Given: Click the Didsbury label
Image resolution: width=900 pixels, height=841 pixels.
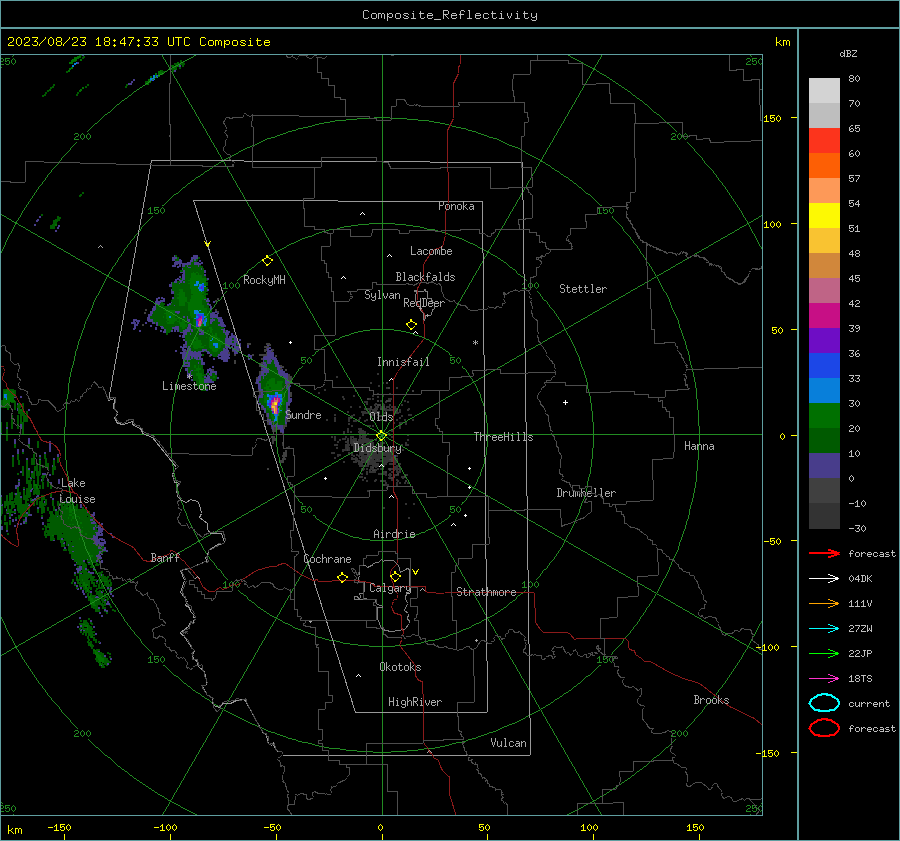Looking at the screenshot, I should (377, 448).
